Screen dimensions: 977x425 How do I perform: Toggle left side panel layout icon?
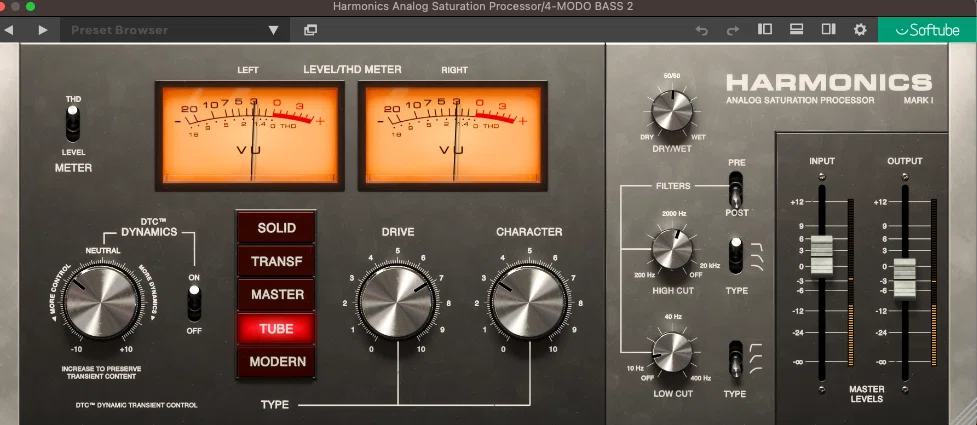click(765, 29)
